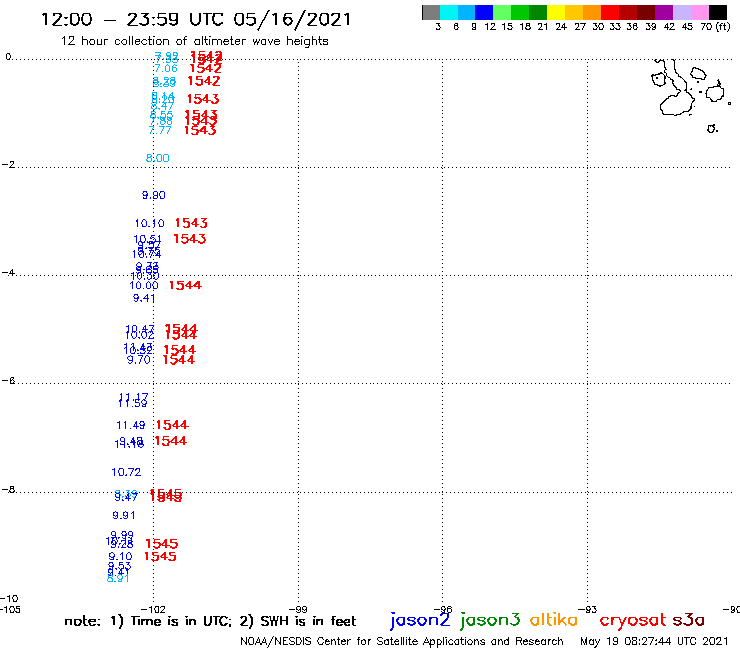This screenshot has height=650, width=740.
Task: Click the note about UTC time and SWH in feet
Action: coord(210,621)
